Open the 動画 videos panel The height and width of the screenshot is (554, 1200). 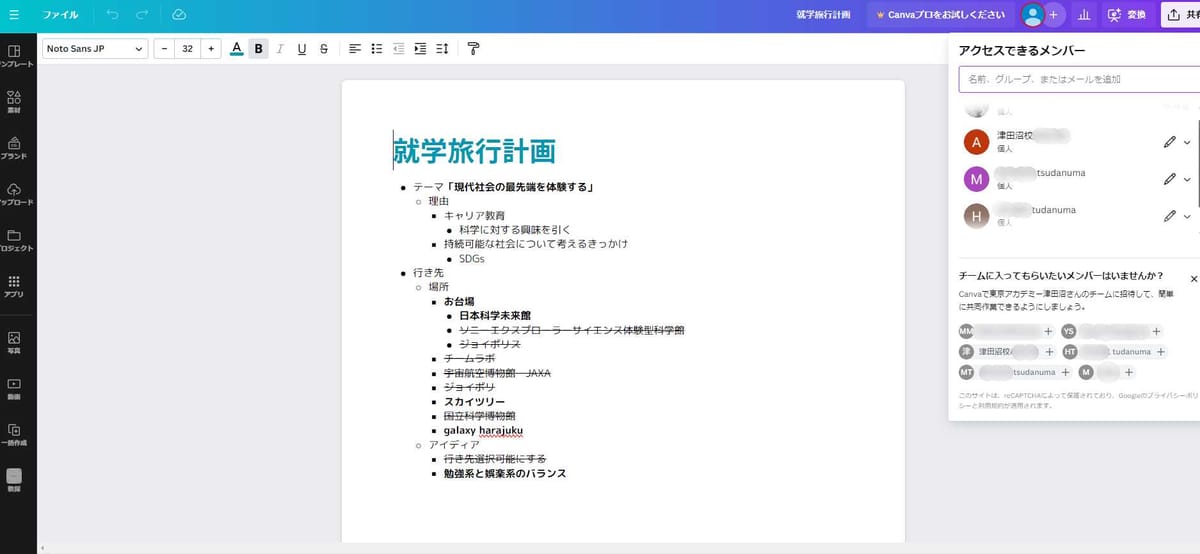[15, 388]
